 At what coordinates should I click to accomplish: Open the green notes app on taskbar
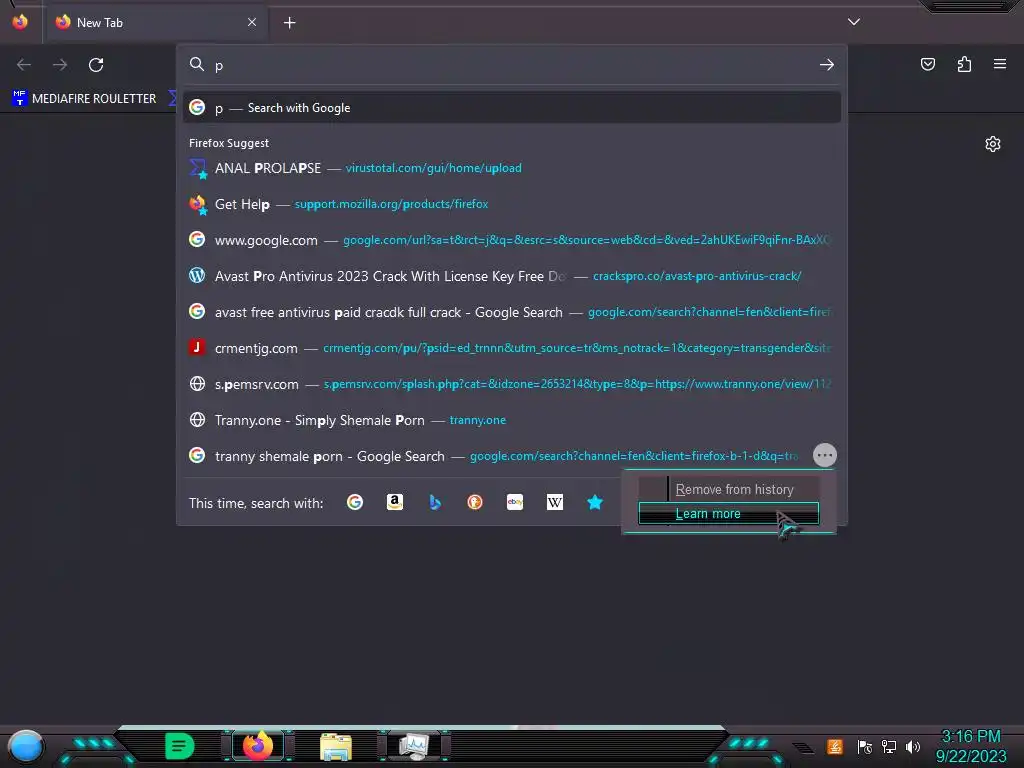(x=179, y=746)
